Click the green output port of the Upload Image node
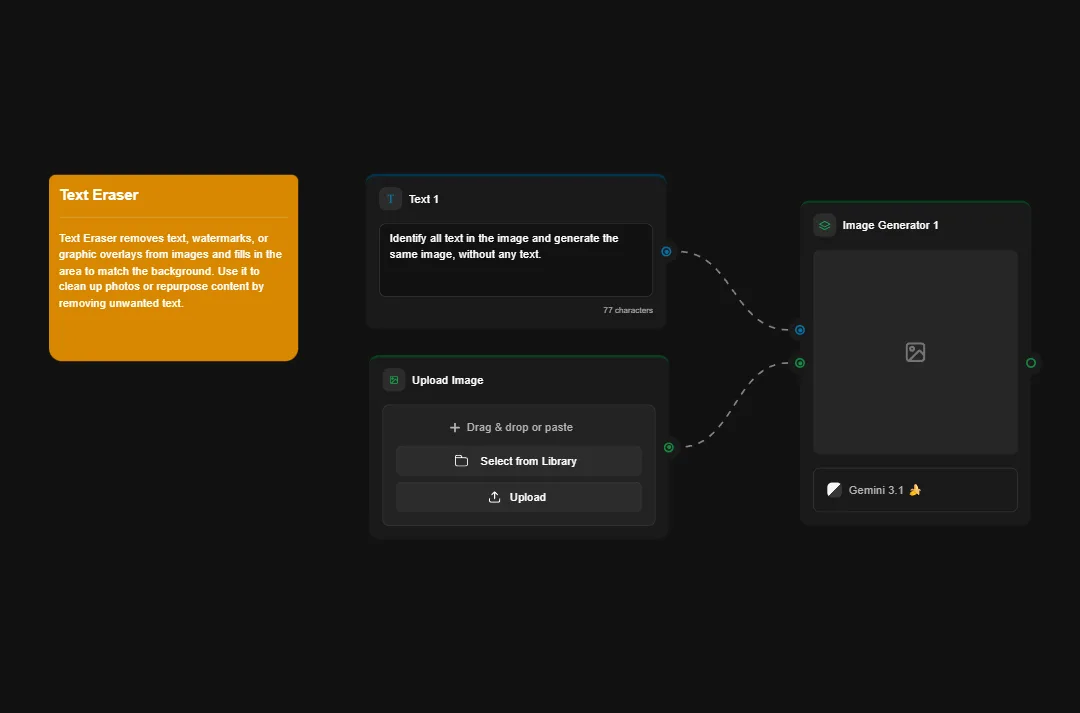 point(668,447)
